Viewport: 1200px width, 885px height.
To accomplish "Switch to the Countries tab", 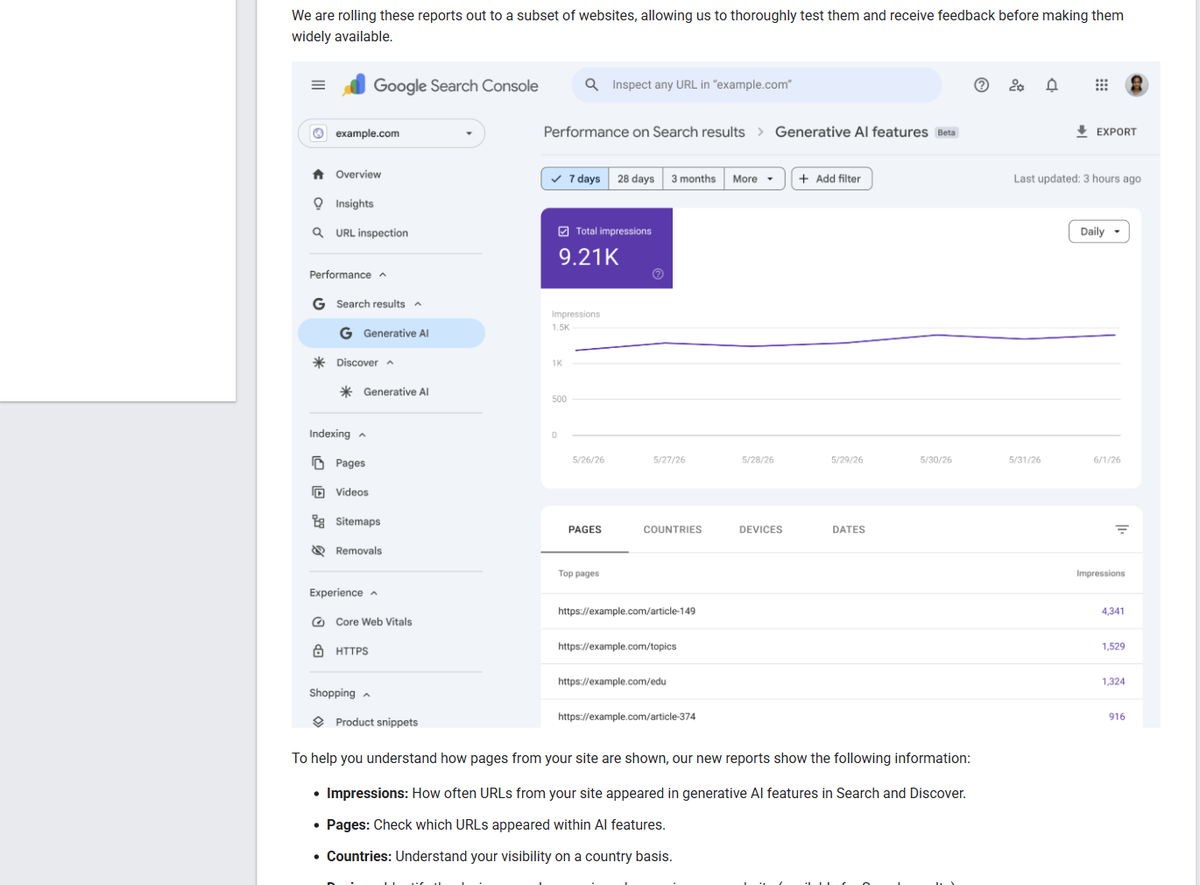I will [673, 529].
